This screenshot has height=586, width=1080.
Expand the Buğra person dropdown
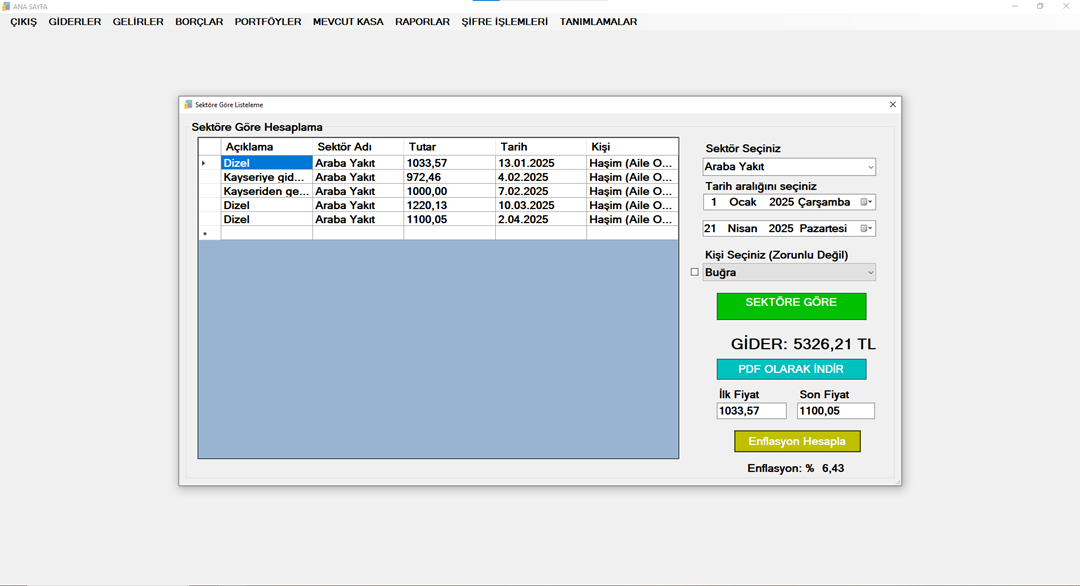[870, 272]
